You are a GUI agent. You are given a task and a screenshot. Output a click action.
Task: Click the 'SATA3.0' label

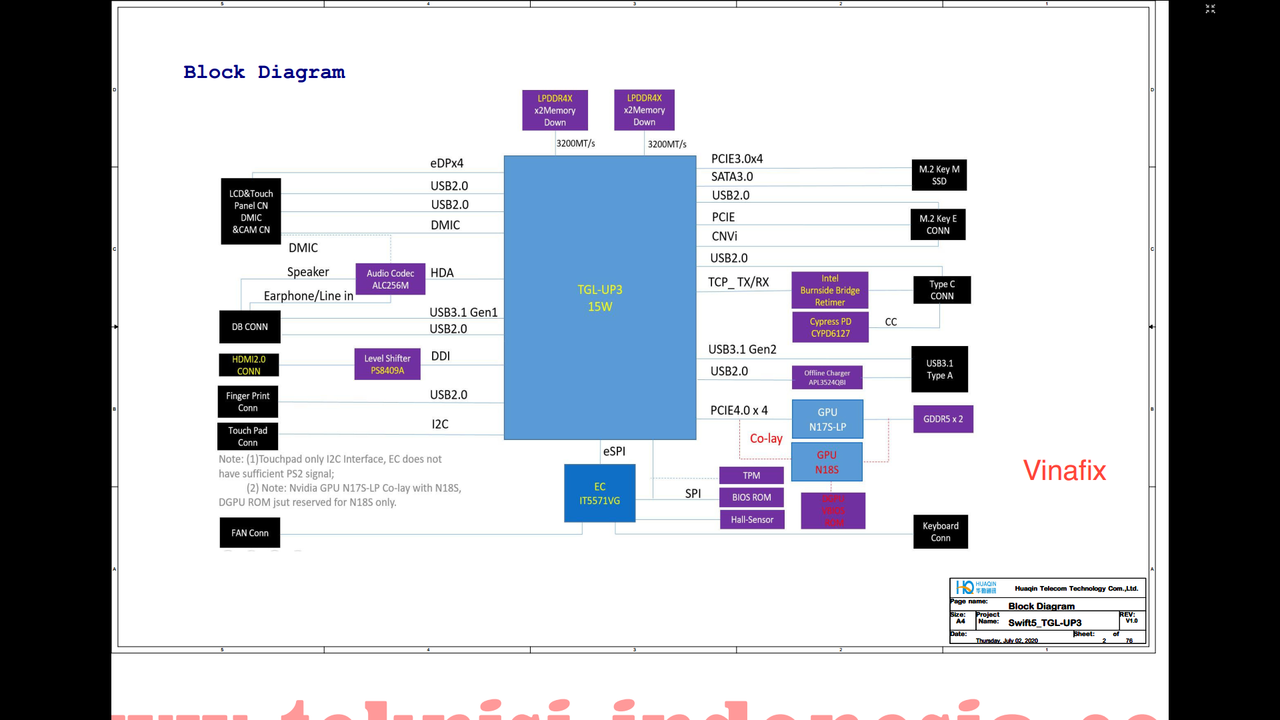(x=732, y=177)
